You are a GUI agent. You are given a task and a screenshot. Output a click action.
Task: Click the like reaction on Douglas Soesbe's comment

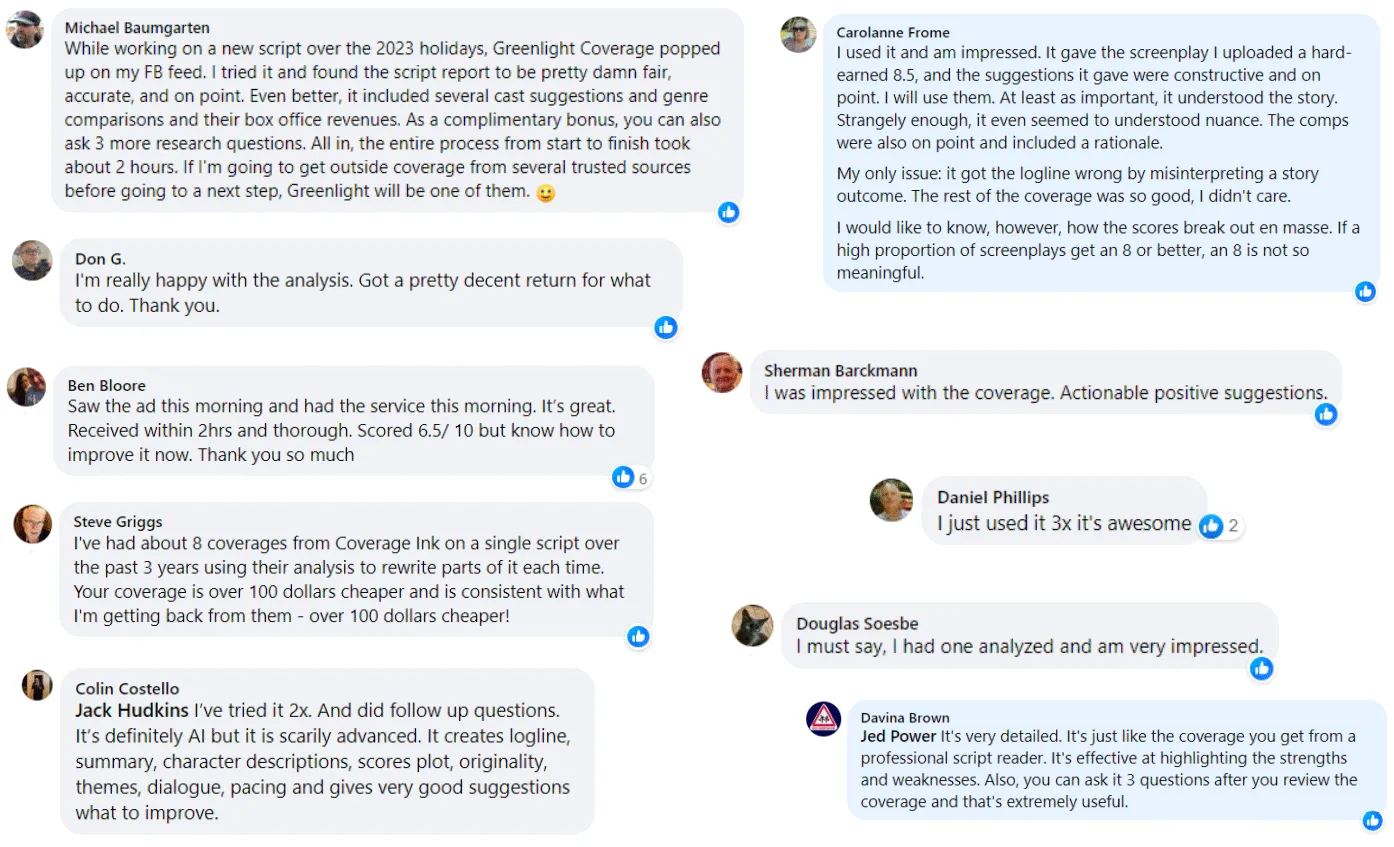point(1262,668)
